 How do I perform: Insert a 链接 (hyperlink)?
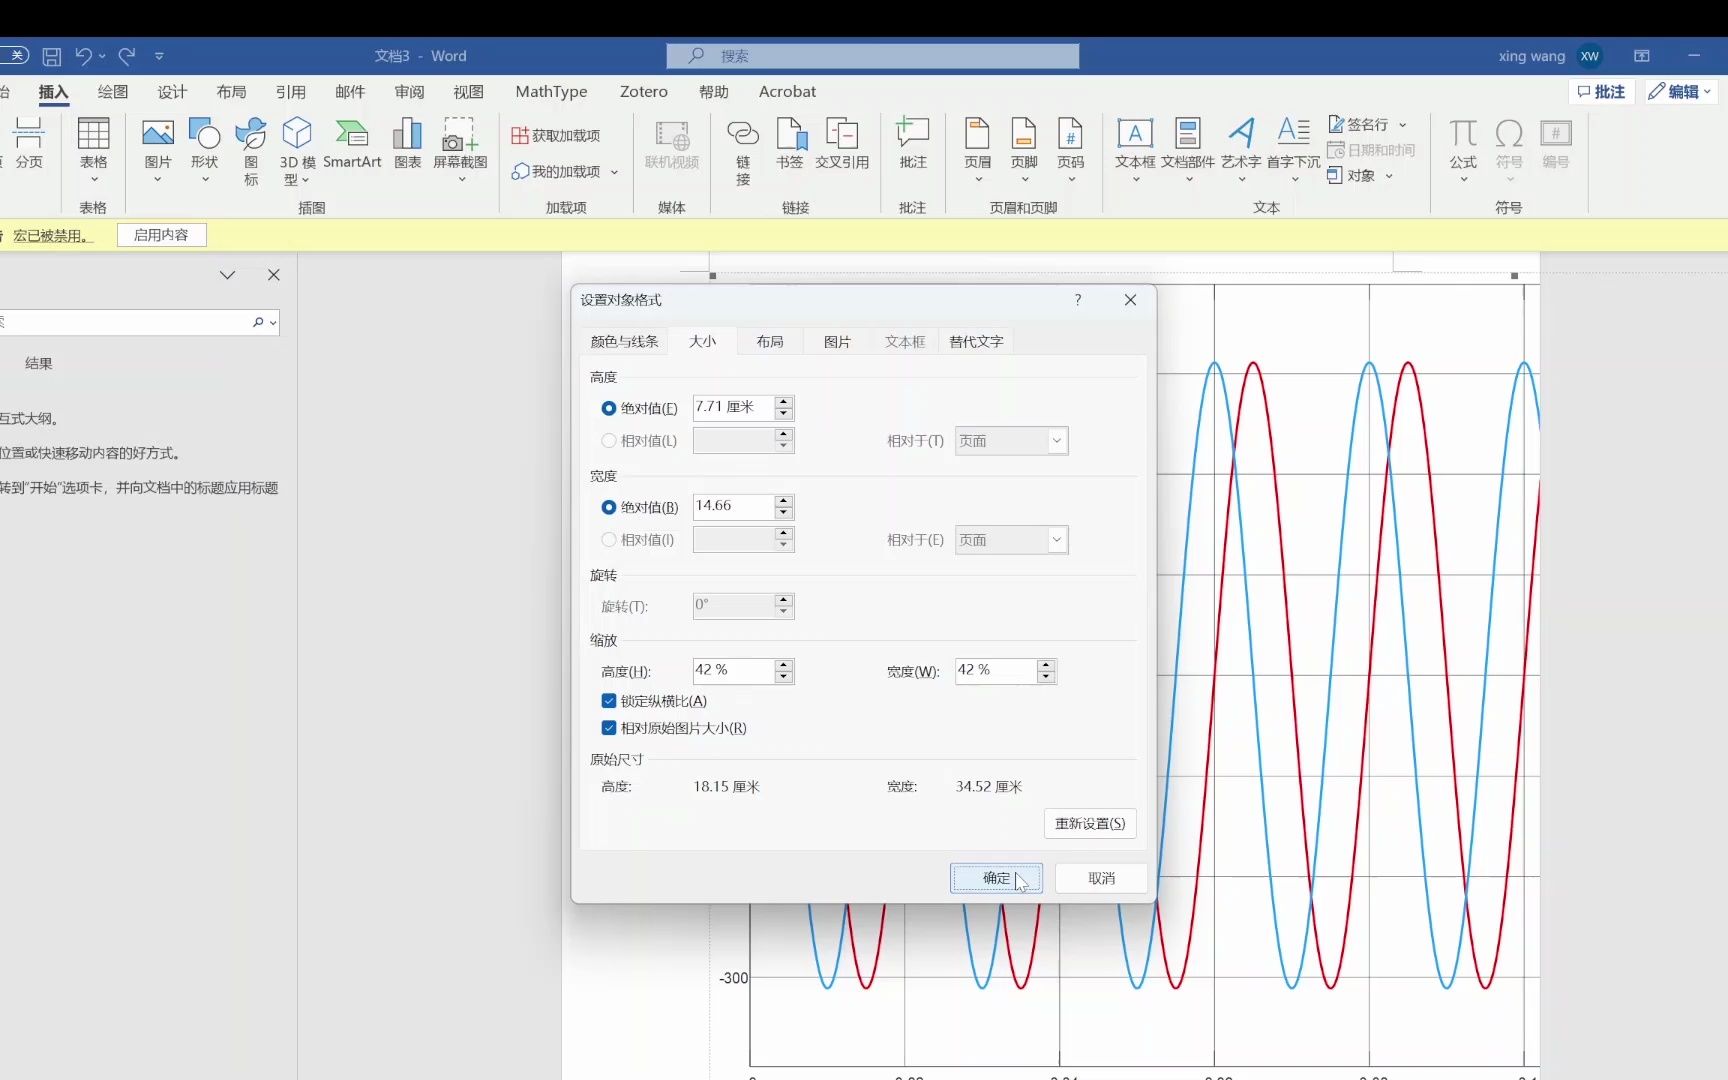coord(743,150)
